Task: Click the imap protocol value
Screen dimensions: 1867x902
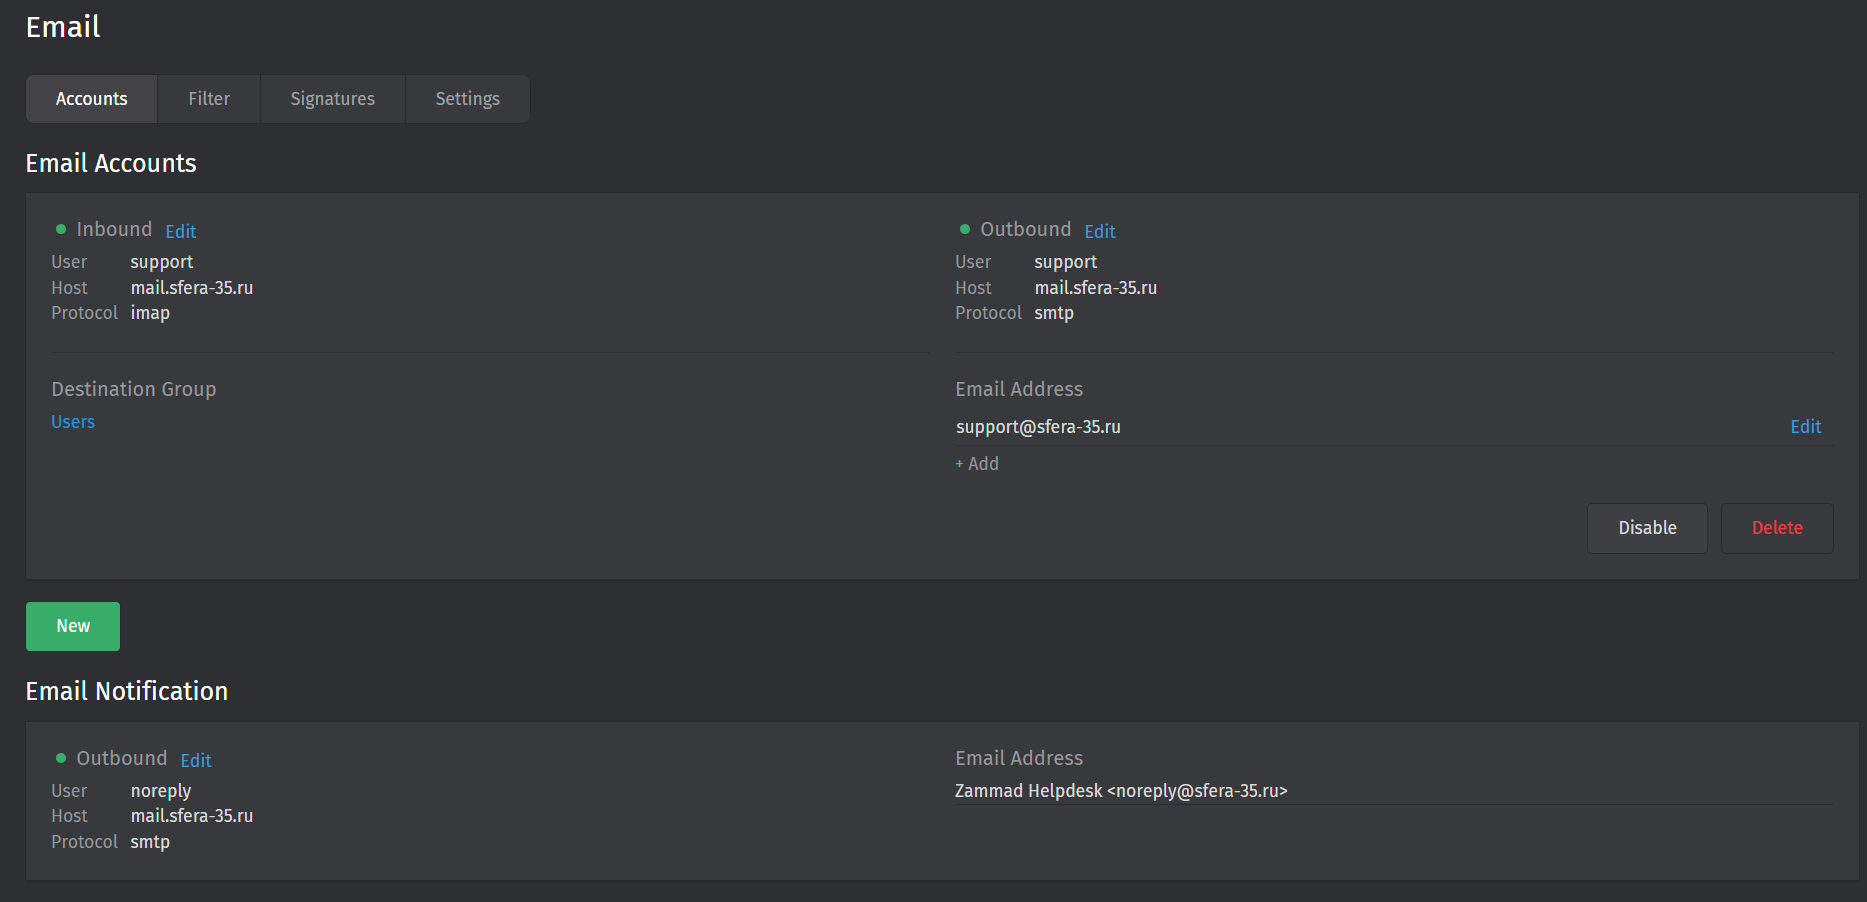Action: 150,312
